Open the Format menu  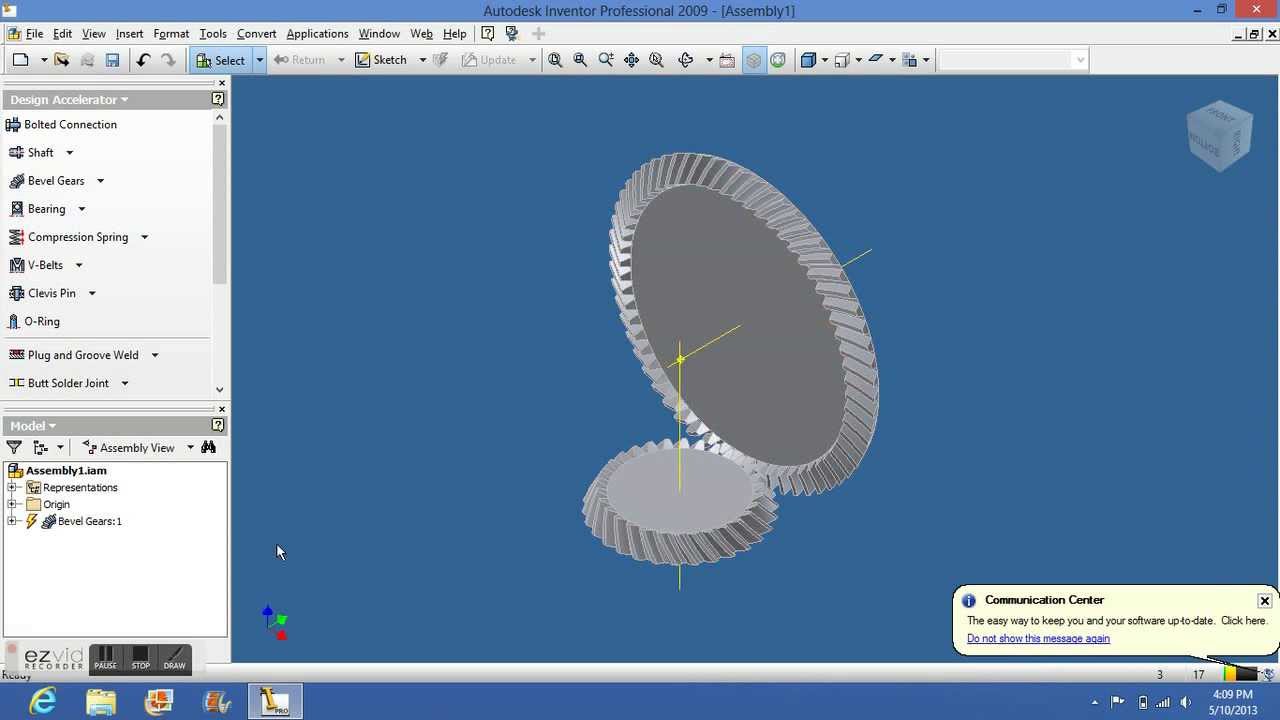171,33
